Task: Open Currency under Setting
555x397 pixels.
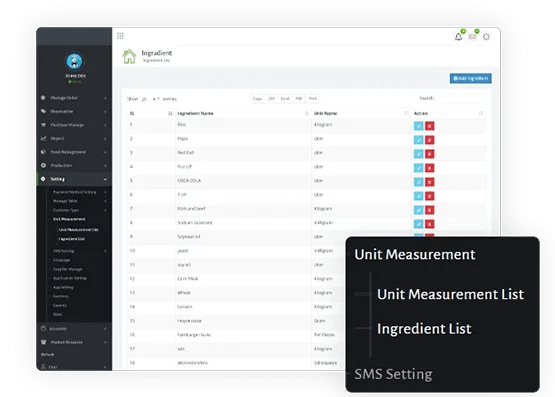Action: click(x=61, y=296)
